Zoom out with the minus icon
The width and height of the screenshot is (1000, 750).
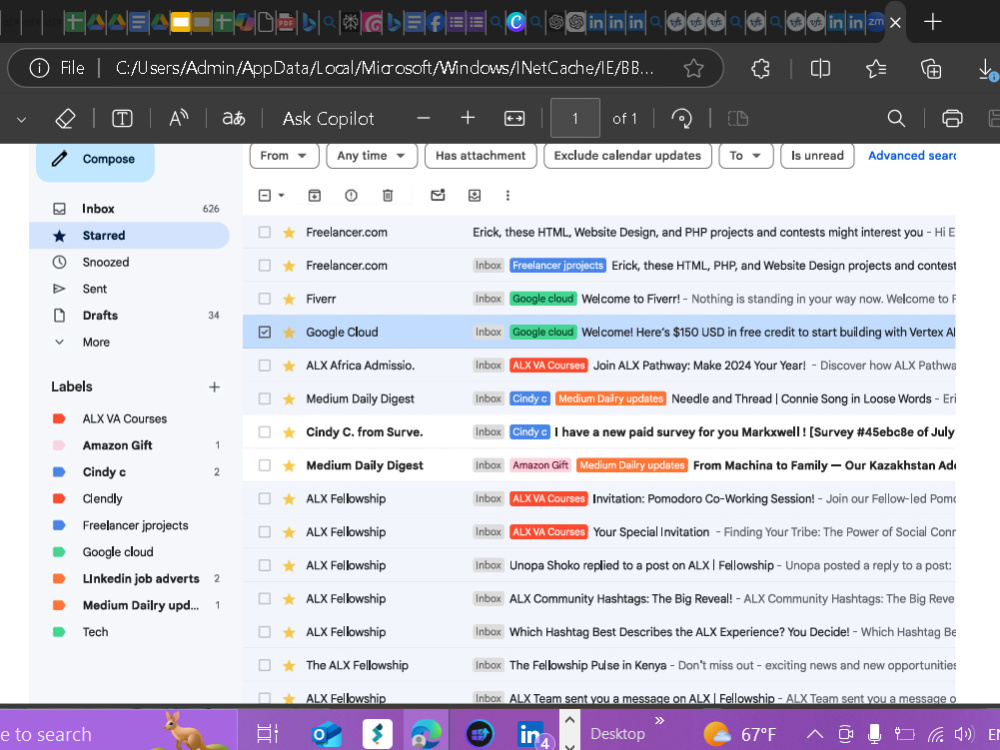pos(423,119)
